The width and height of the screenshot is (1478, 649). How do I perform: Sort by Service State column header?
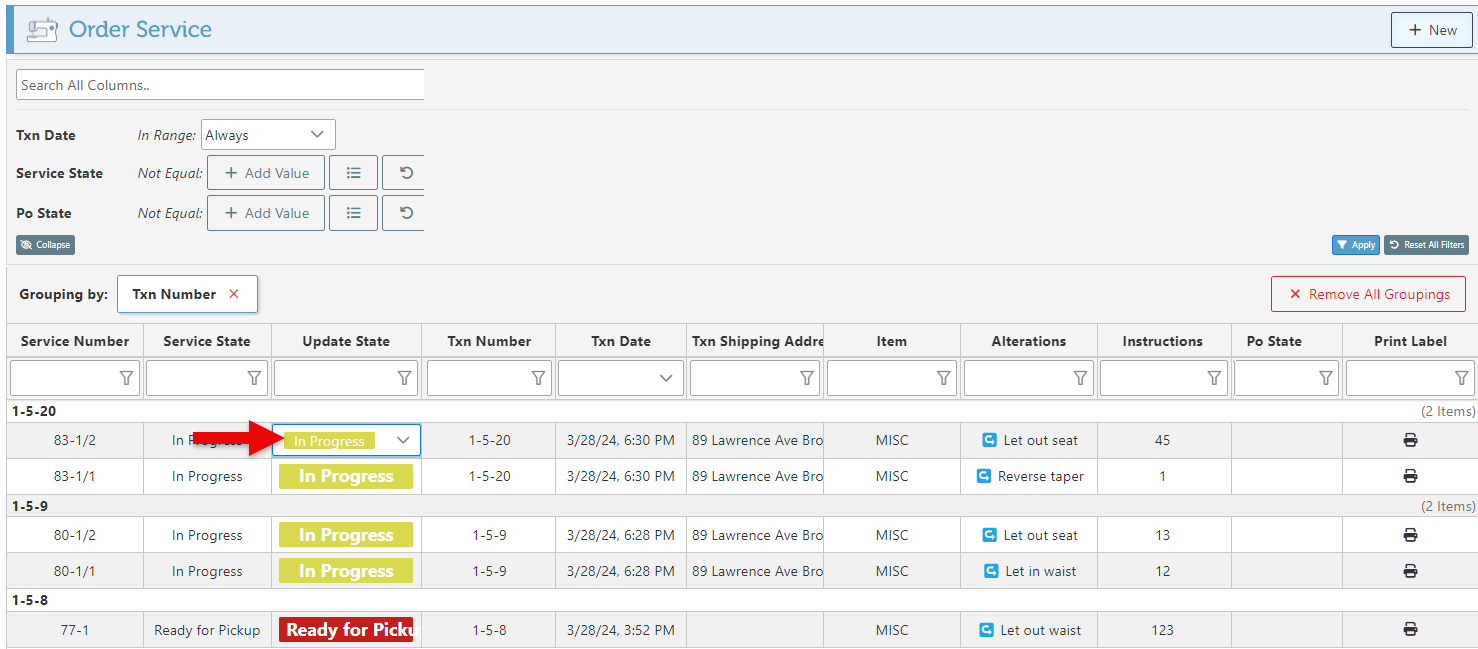point(207,341)
